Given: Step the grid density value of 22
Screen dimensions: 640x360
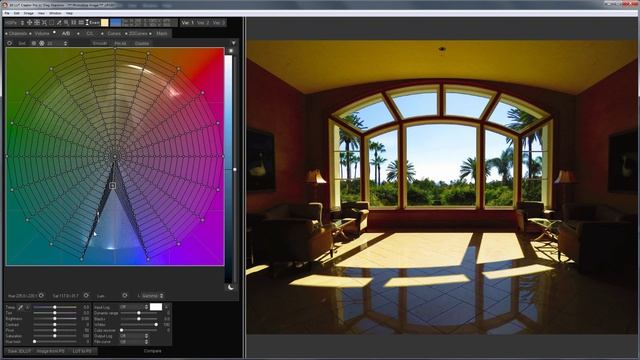Looking at the screenshot, I should click(65, 43).
